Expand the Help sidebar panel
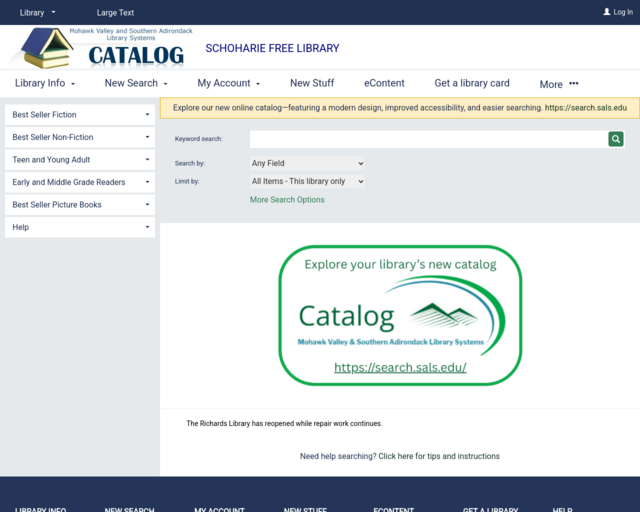640x512 pixels. pos(80,227)
